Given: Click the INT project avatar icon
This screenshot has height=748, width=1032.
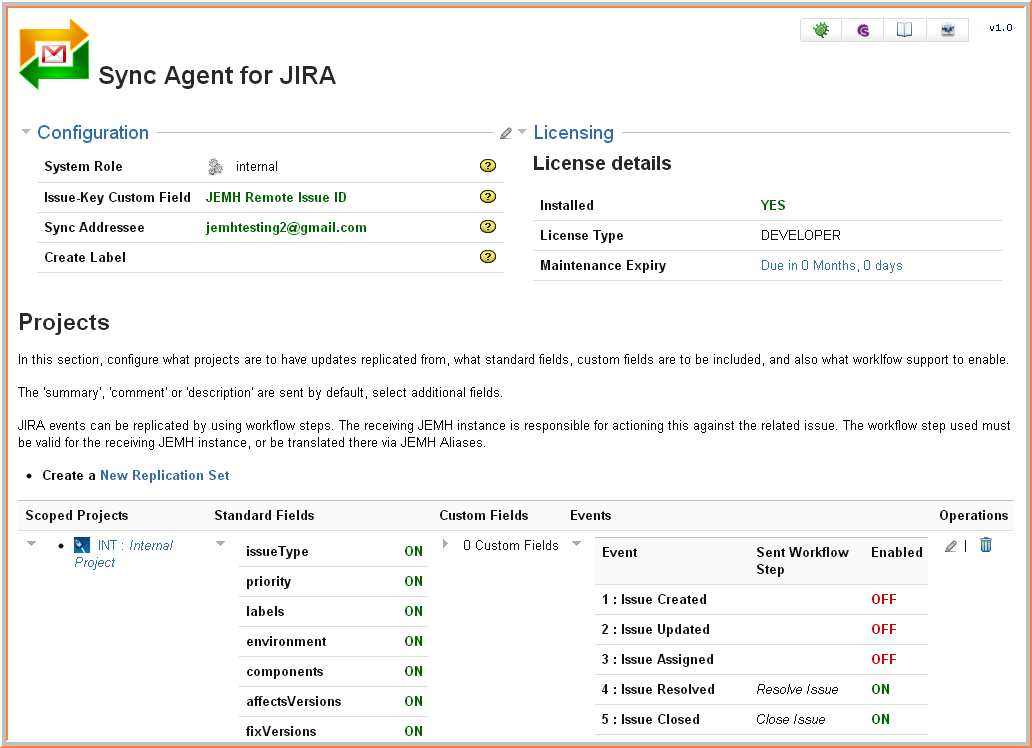Looking at the screenshot, I should [82, 545].
